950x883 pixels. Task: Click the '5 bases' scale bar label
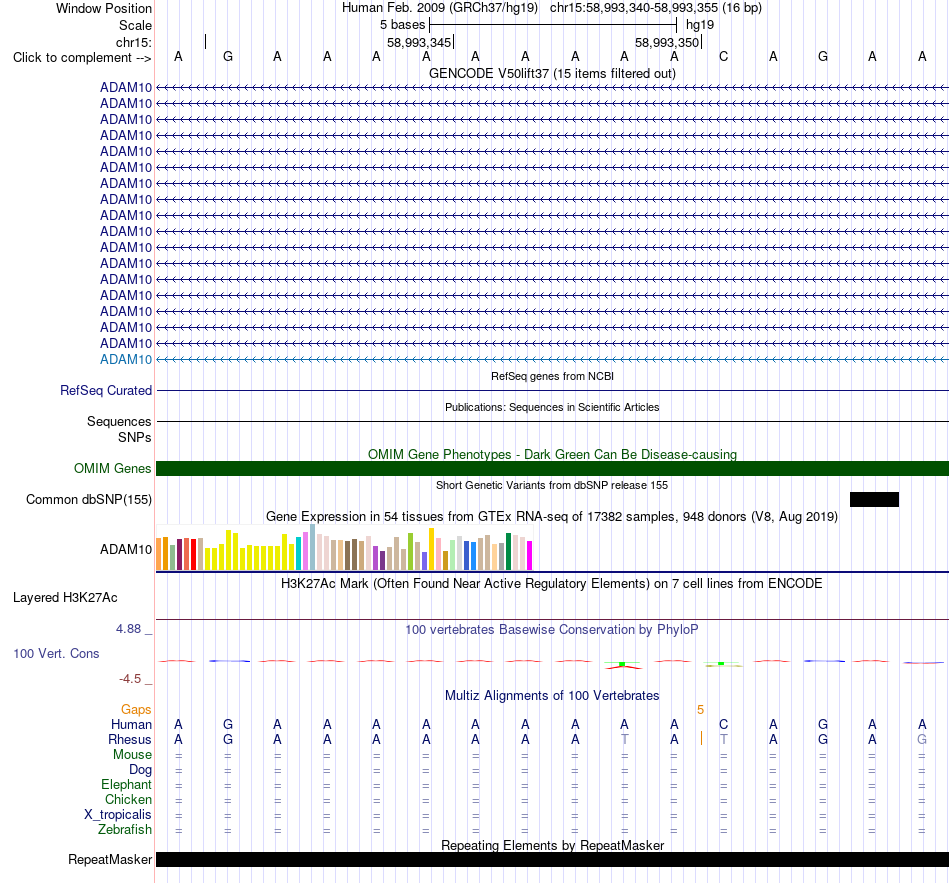(402, 25)
